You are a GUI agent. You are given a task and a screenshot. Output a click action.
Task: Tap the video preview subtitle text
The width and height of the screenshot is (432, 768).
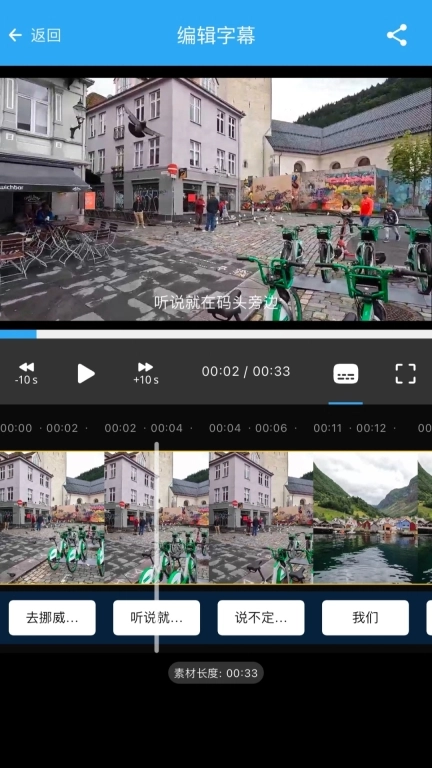216,302
